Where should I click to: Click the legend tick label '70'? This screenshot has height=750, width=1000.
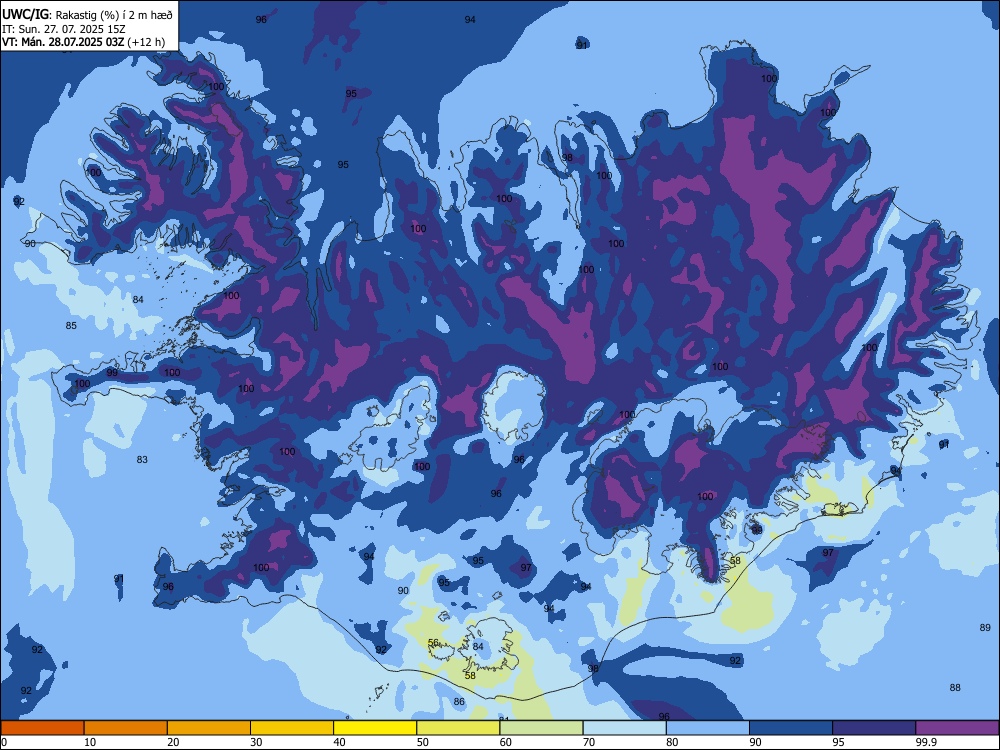click(589, 742)
